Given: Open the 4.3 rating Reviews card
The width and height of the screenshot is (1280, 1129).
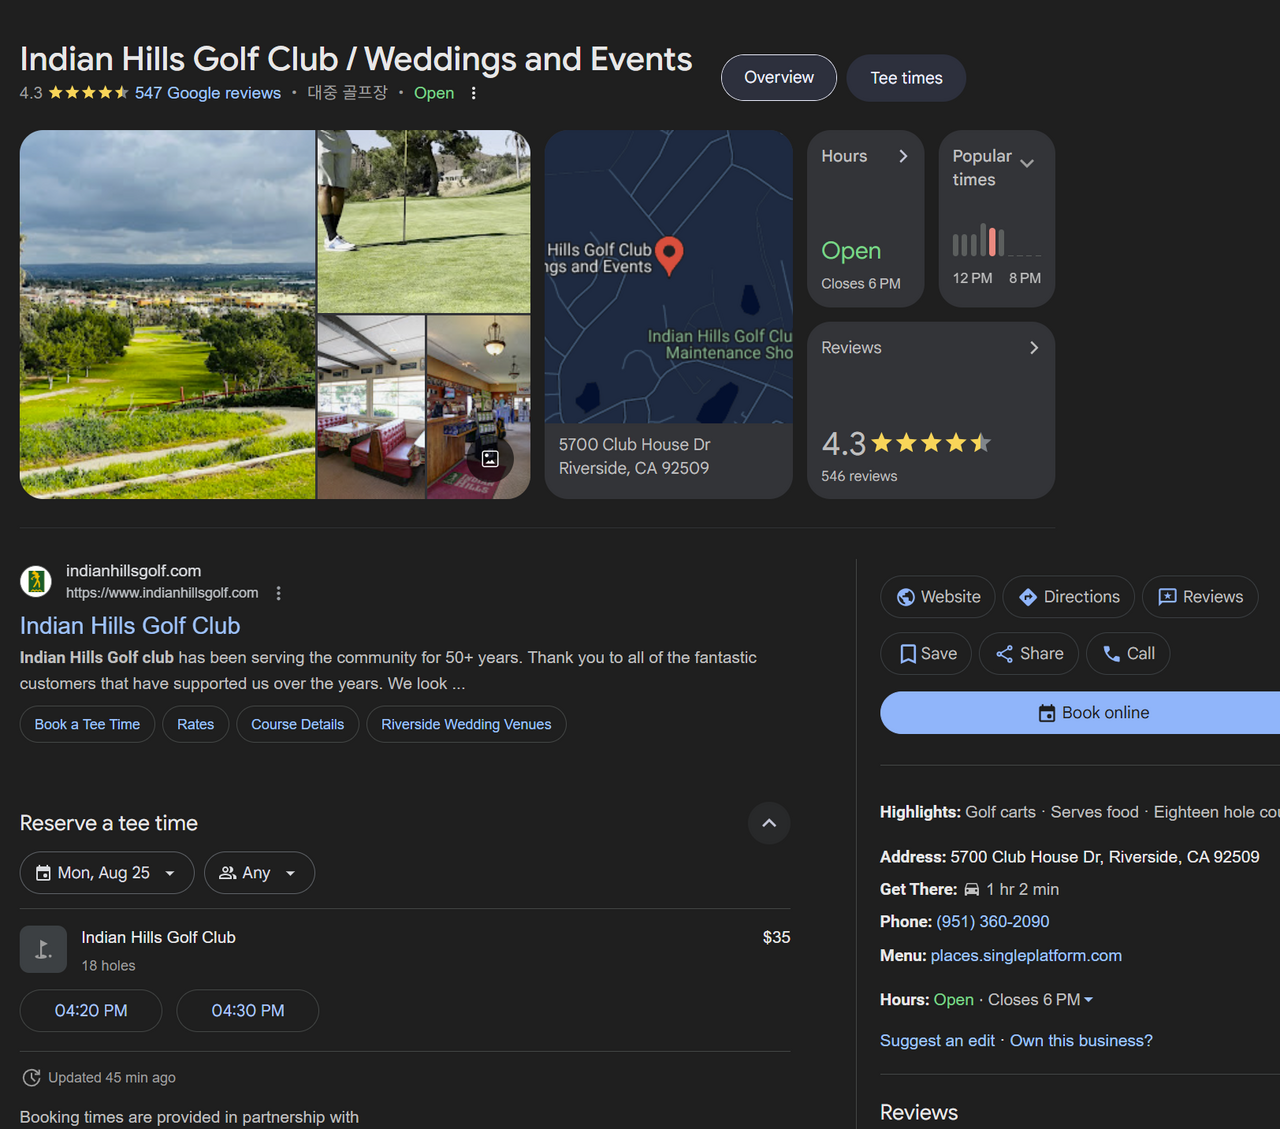Looking at the screenshot, I should (x=931, y=410).
